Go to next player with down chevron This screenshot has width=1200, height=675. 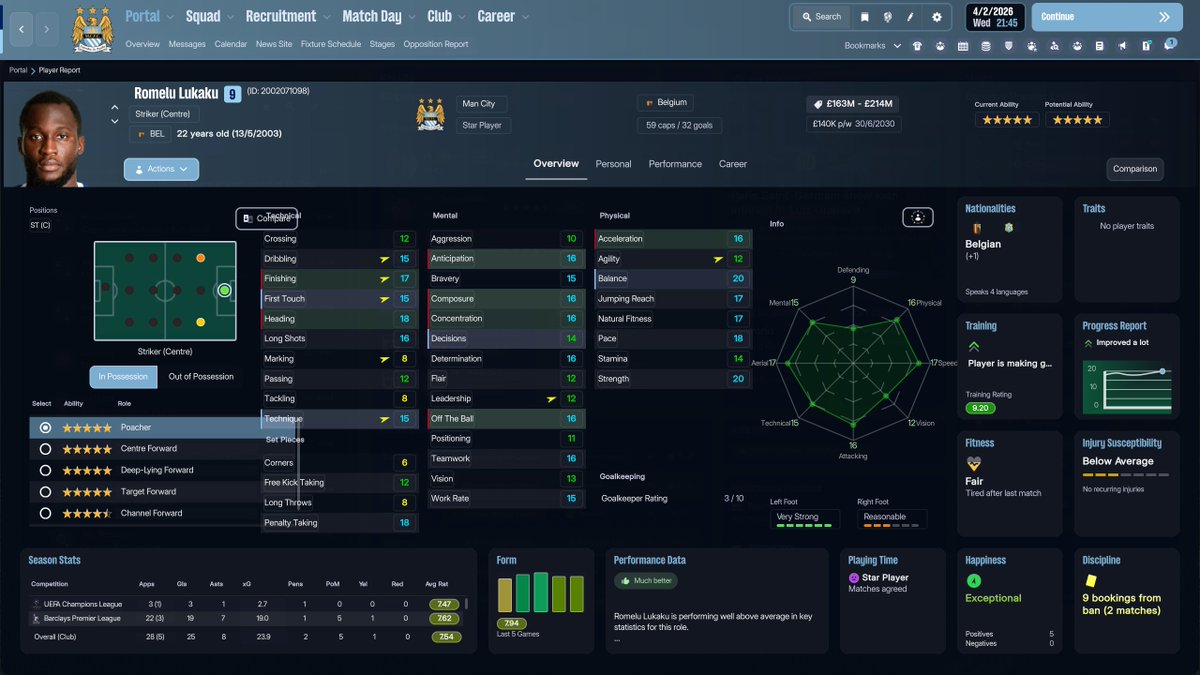click(x=115, y=121)
